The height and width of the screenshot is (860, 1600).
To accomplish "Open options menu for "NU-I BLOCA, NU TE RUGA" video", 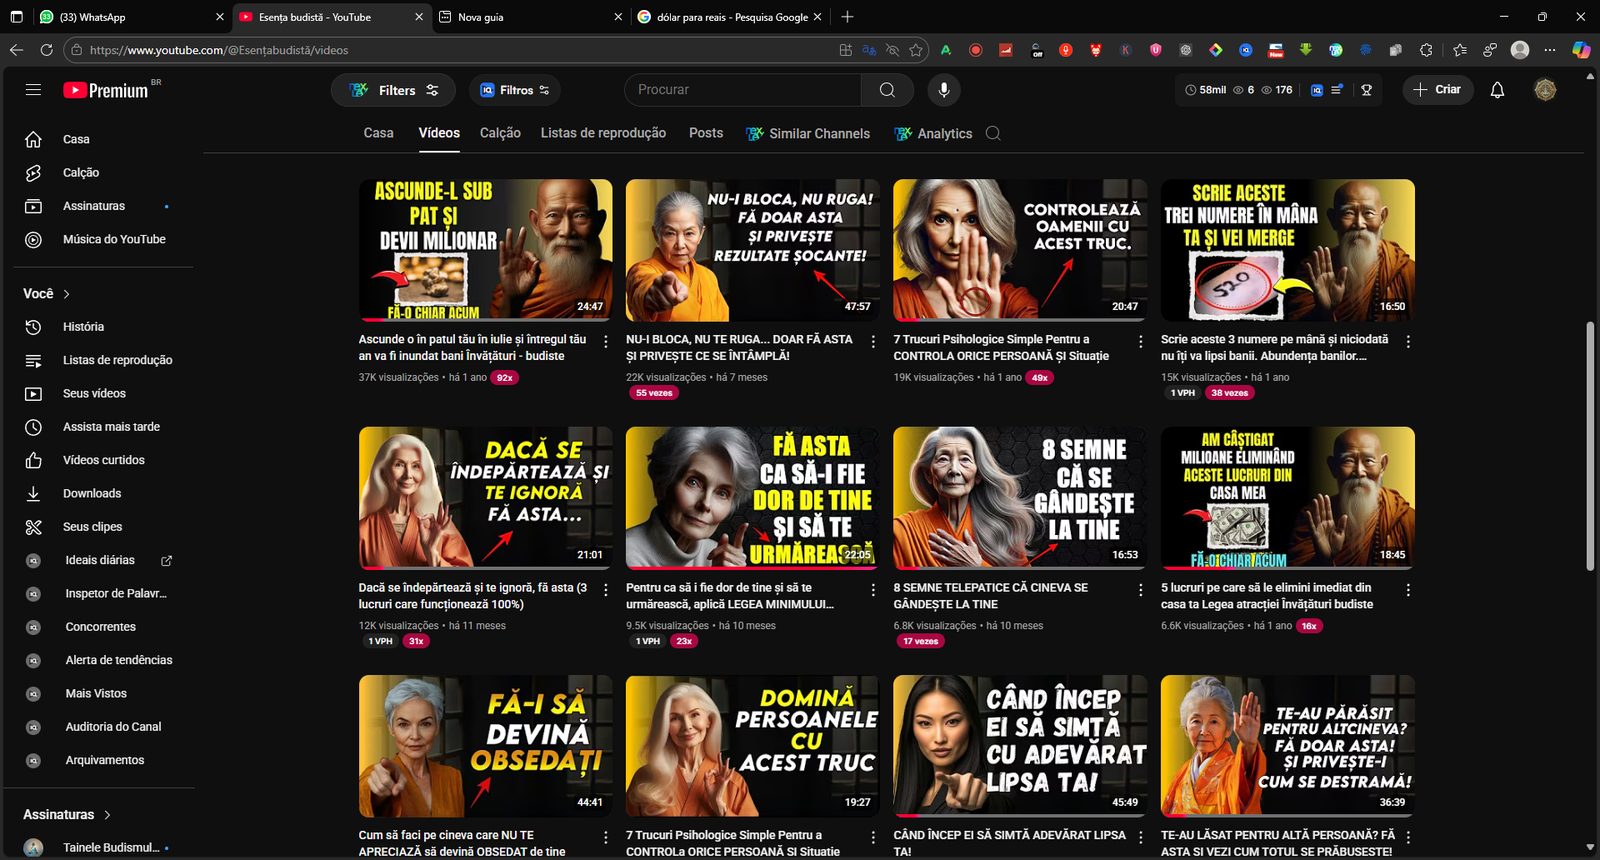I will pos(873,341).
